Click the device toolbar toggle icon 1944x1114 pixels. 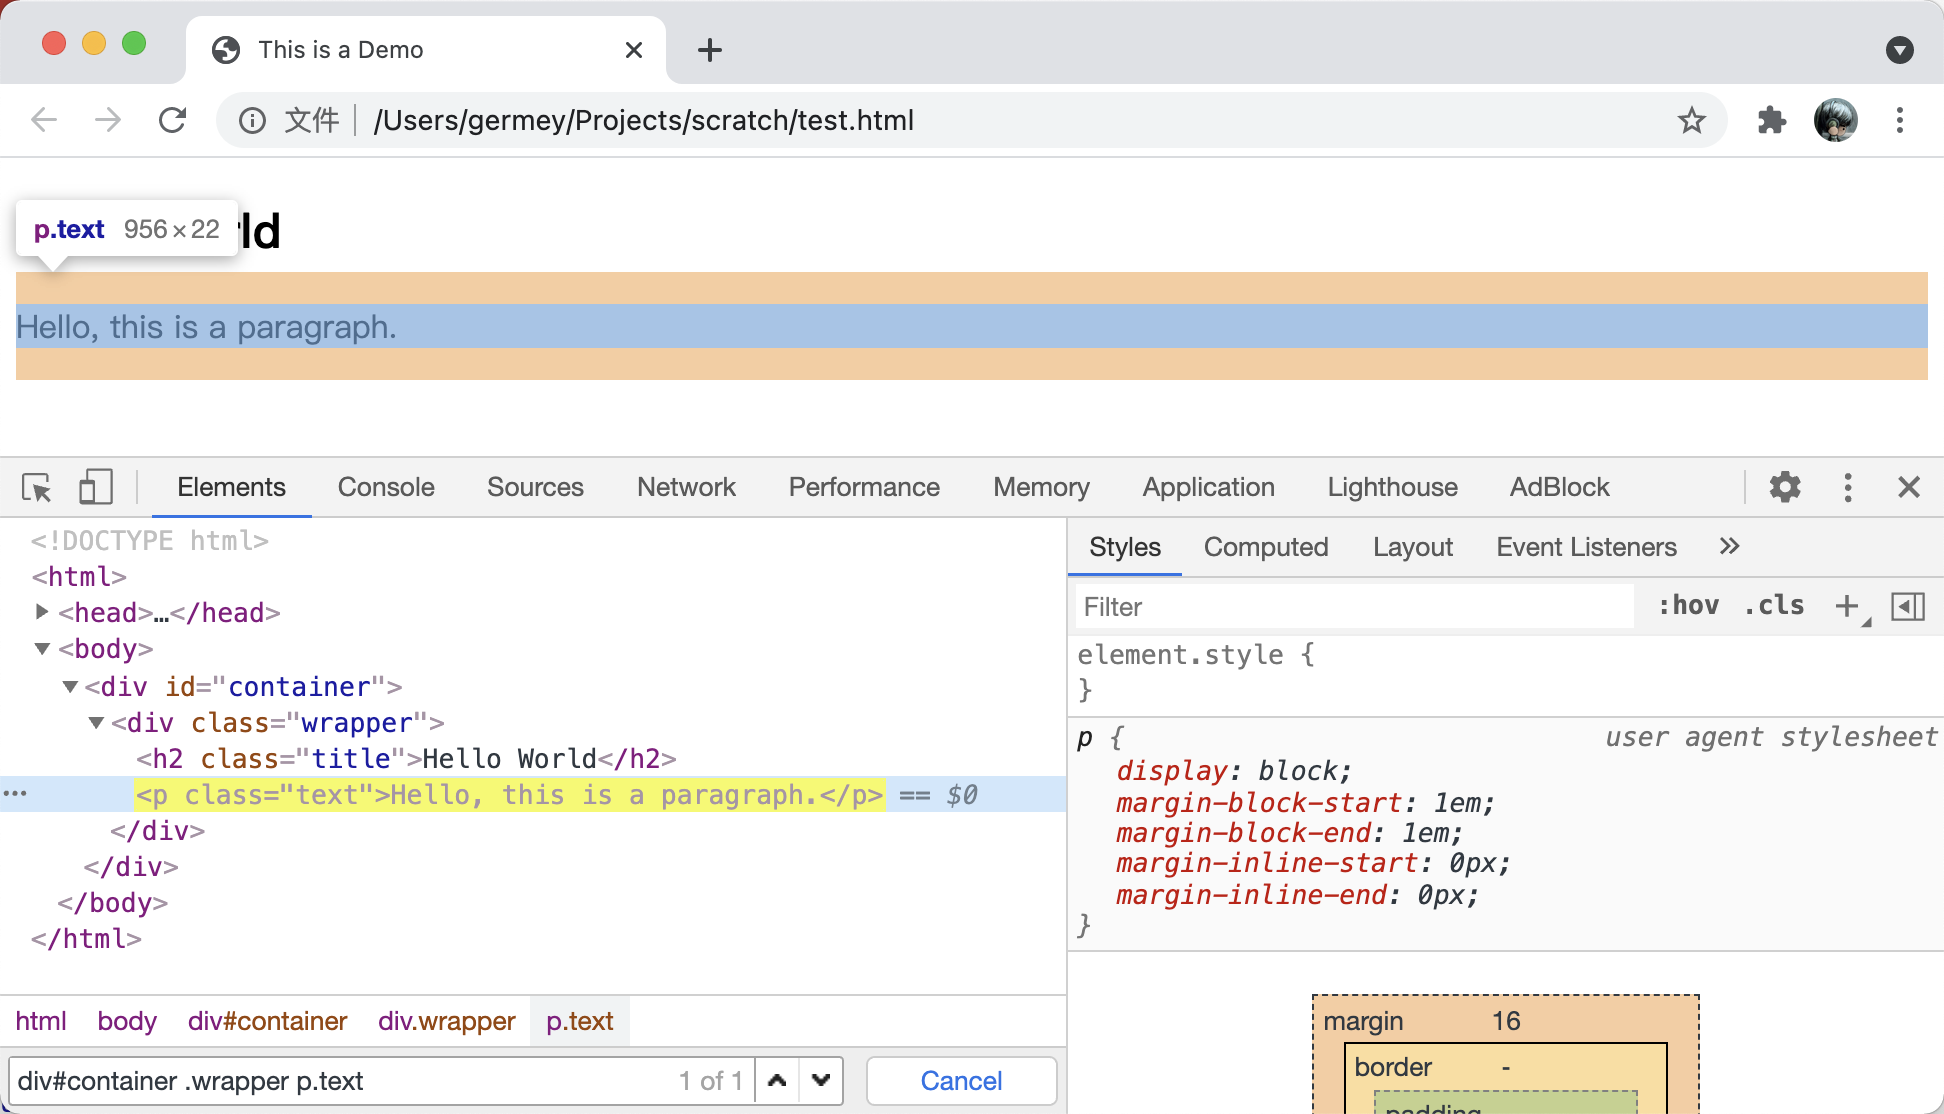93,485
